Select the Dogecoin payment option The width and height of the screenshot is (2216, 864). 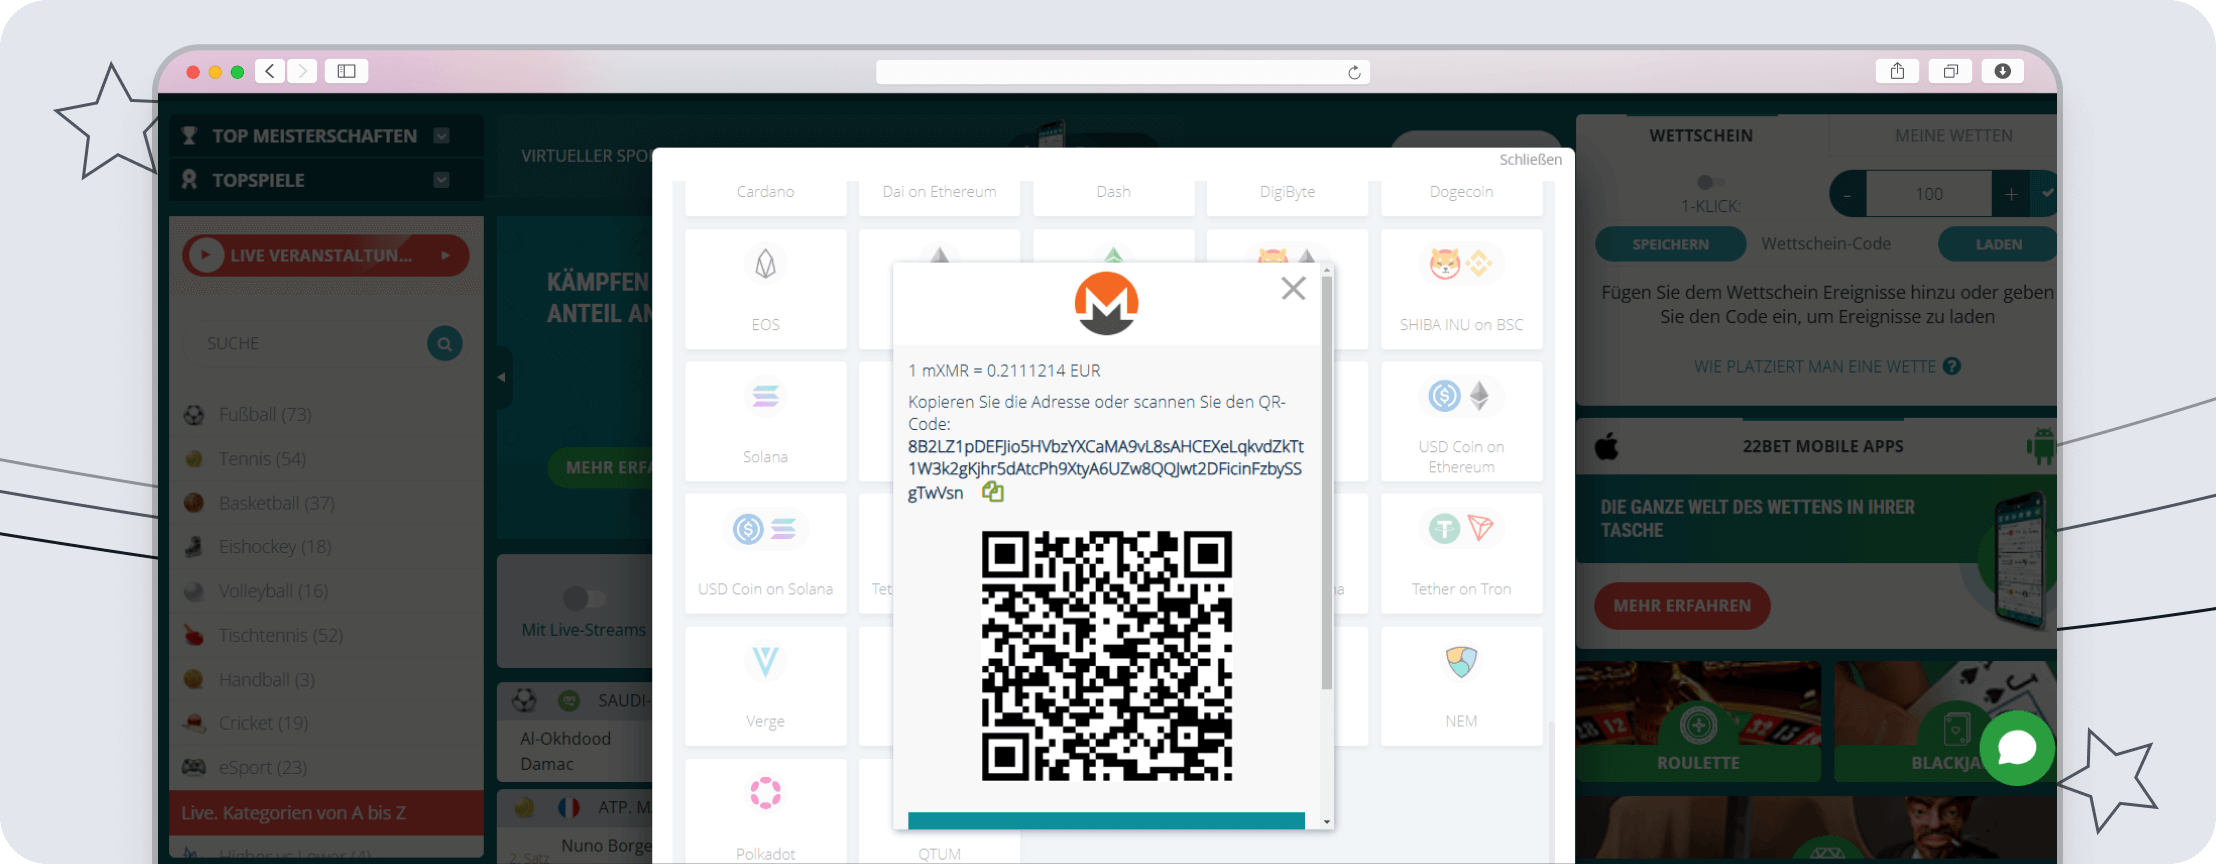point(1461,197)
